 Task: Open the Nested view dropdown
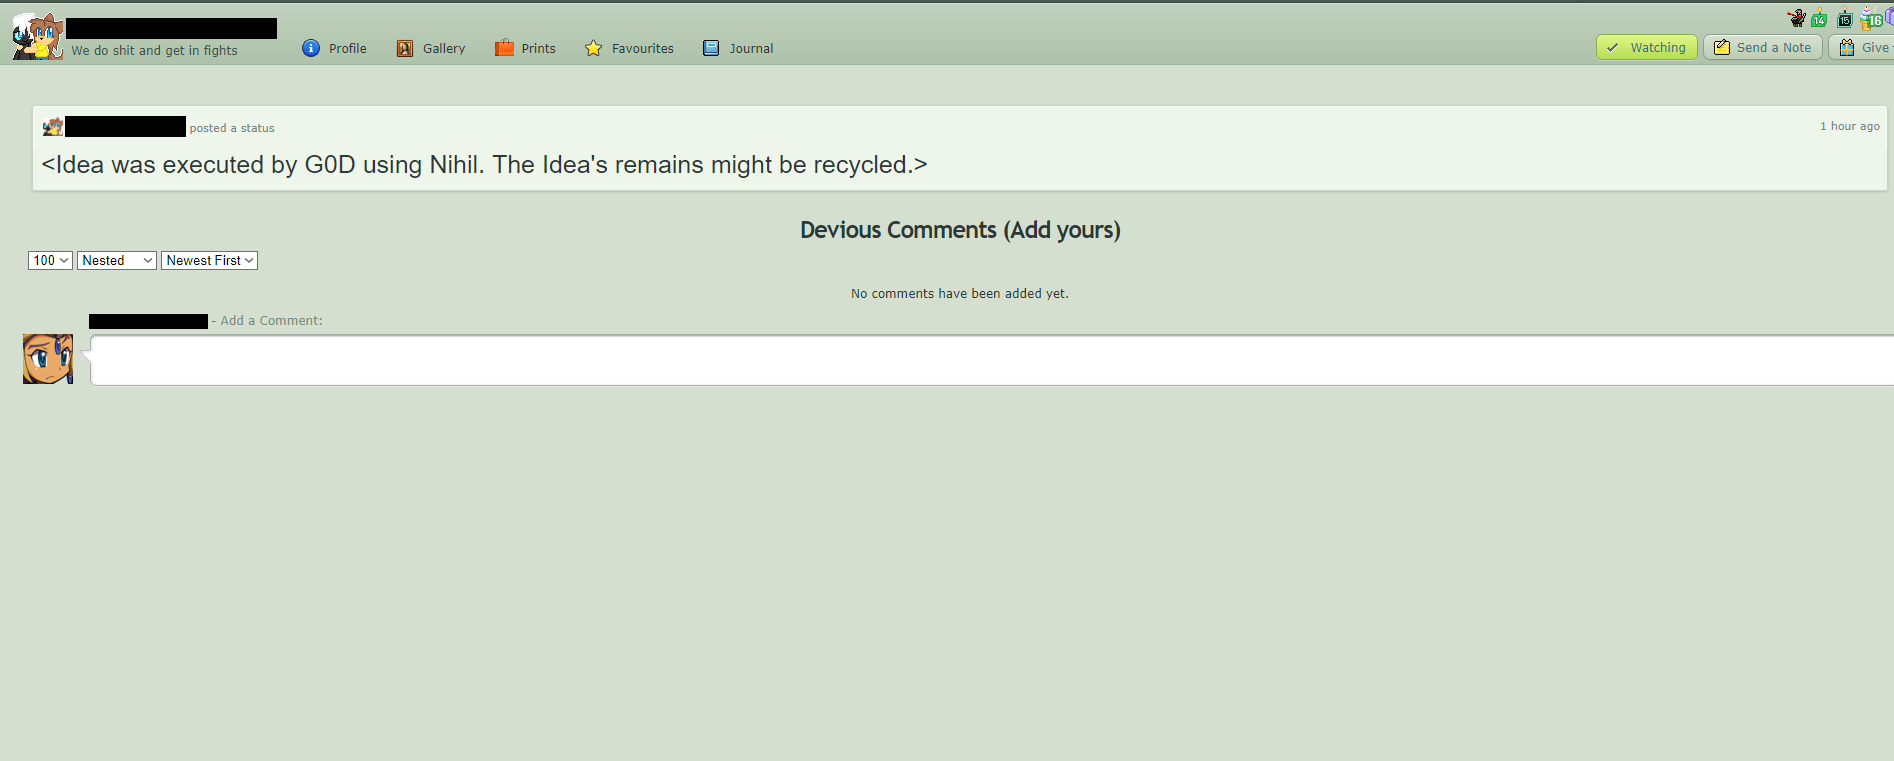117,260
